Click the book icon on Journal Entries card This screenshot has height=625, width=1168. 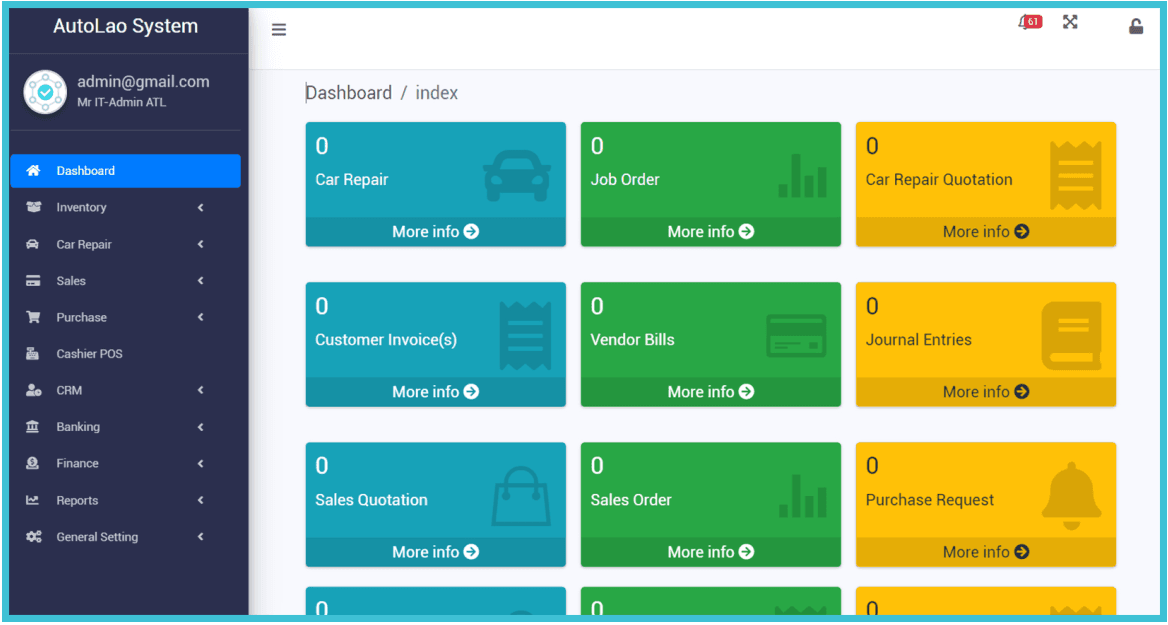[x=1071, y=336]
